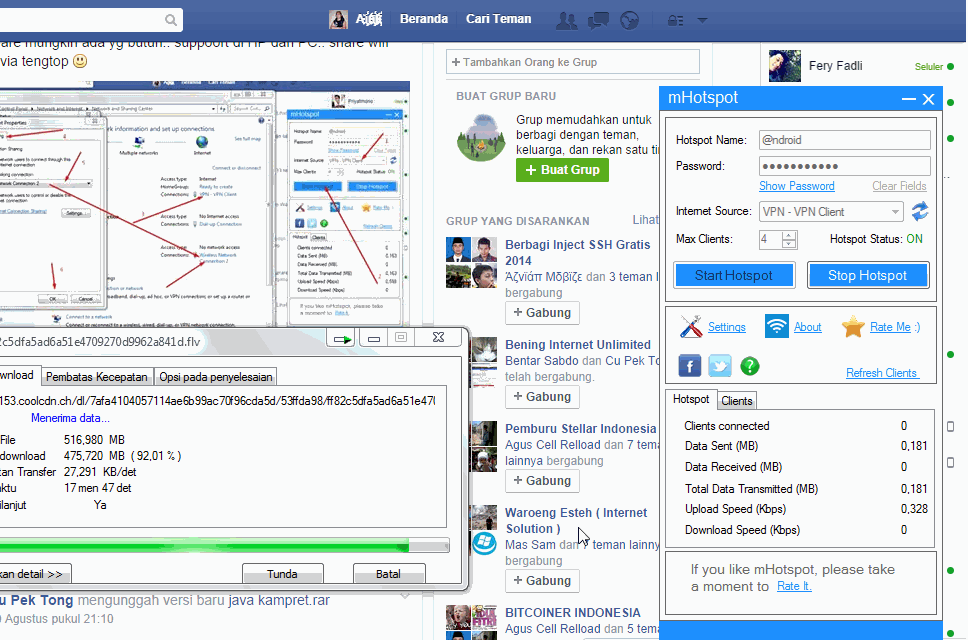Image resolution: width=968 pixels, height=640 pixels.
Task: Click the Hotspot Name input field
Action: (845, 140)
